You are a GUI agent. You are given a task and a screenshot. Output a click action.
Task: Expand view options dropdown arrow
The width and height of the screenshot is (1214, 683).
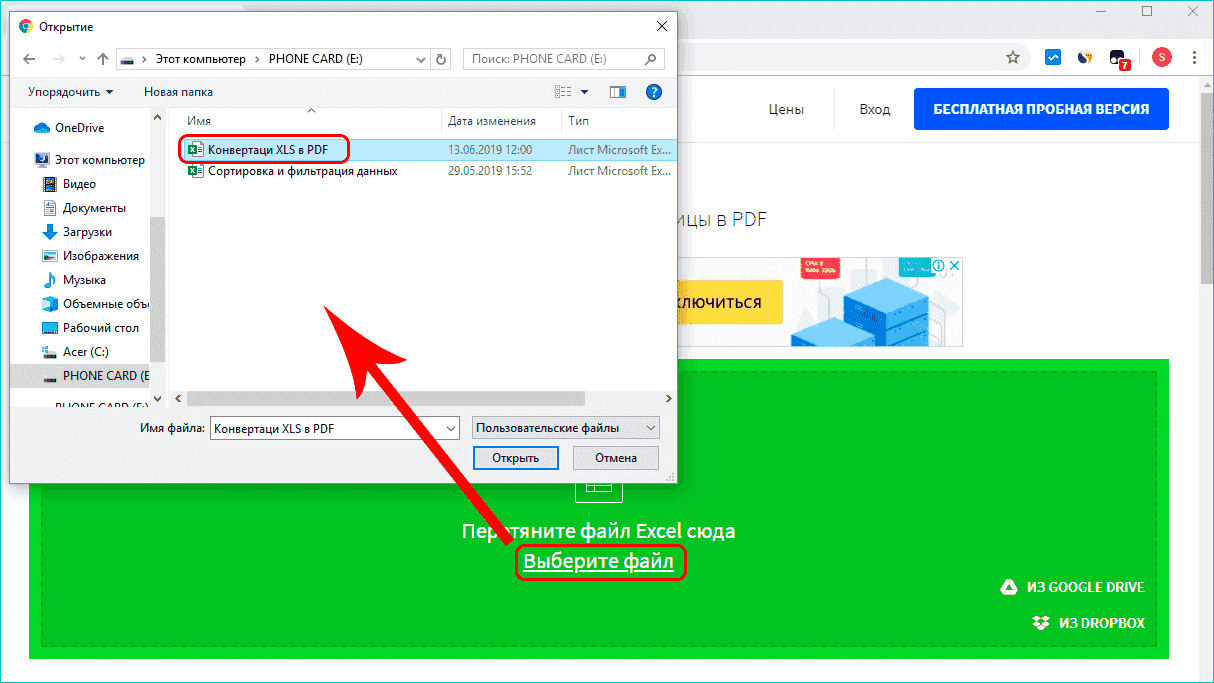pyautogui.click(x=583, y=92)
